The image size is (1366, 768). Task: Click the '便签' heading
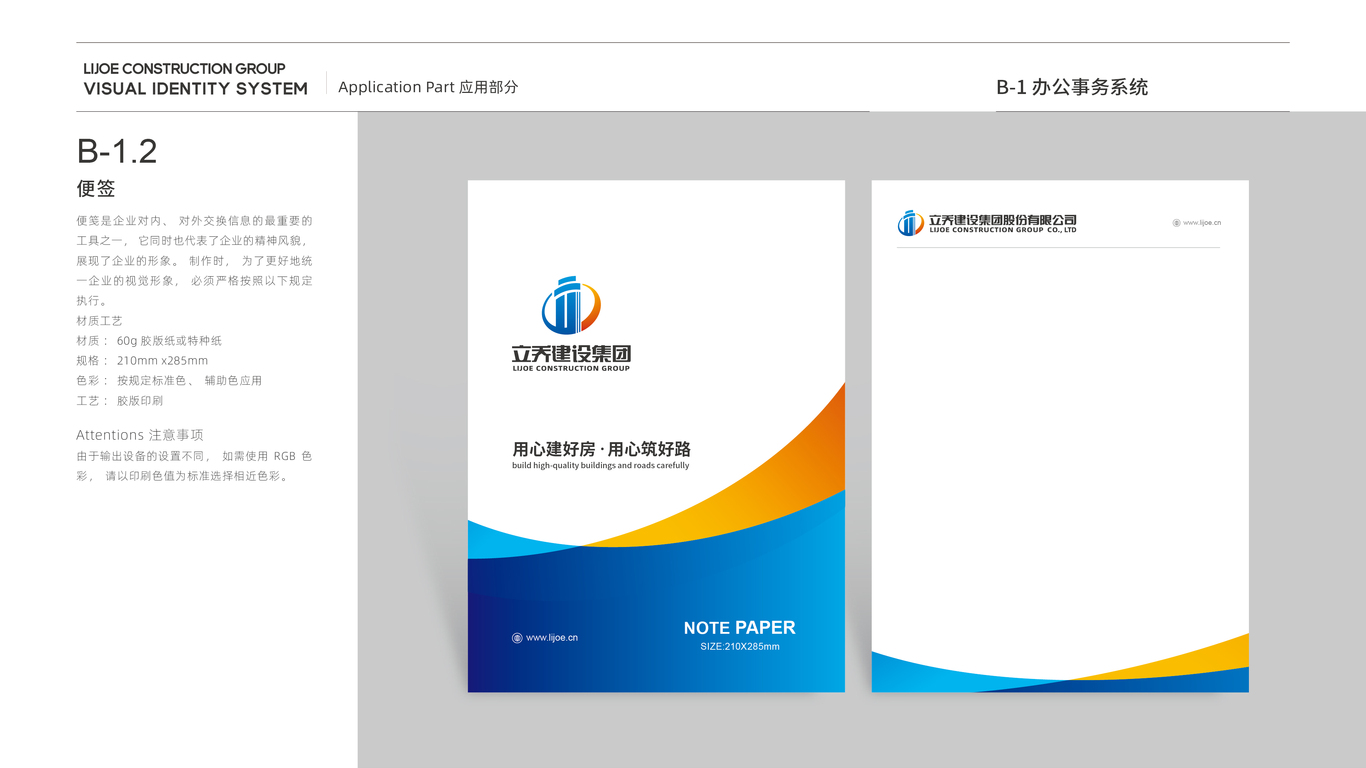click(96, 188)
